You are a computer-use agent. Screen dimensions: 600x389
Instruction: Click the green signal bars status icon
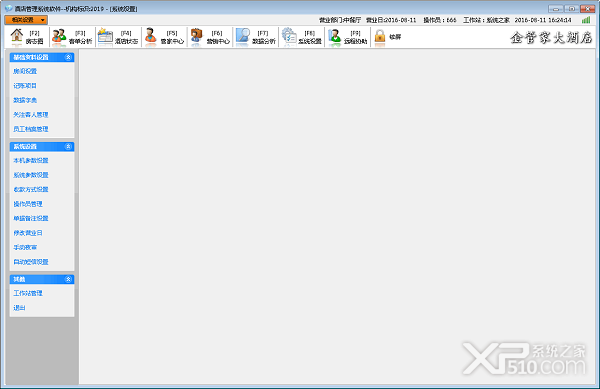coord(586,20)
